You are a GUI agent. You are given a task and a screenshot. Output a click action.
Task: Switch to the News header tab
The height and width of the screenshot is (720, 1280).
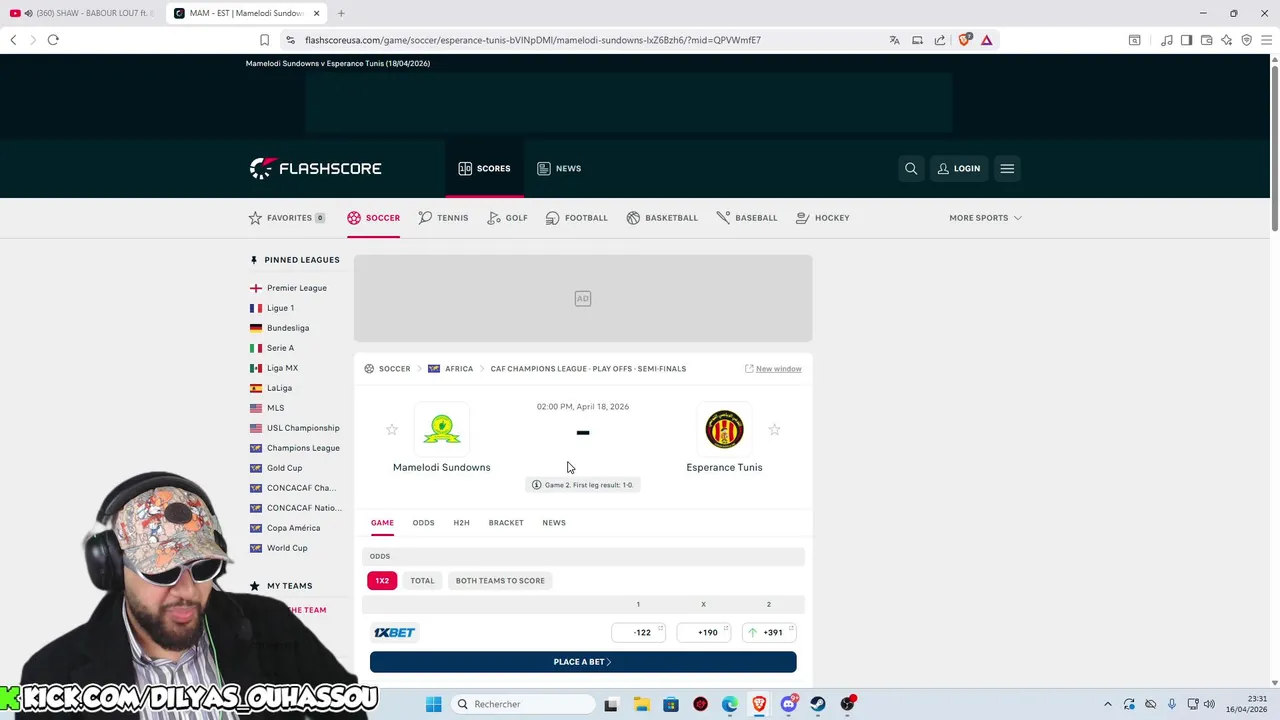pos(559,168)
